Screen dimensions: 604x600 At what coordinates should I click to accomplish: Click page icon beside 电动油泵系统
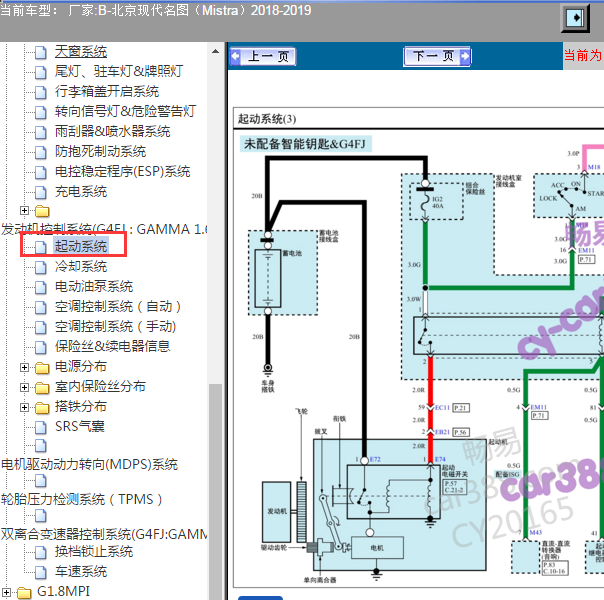point(41,287)
